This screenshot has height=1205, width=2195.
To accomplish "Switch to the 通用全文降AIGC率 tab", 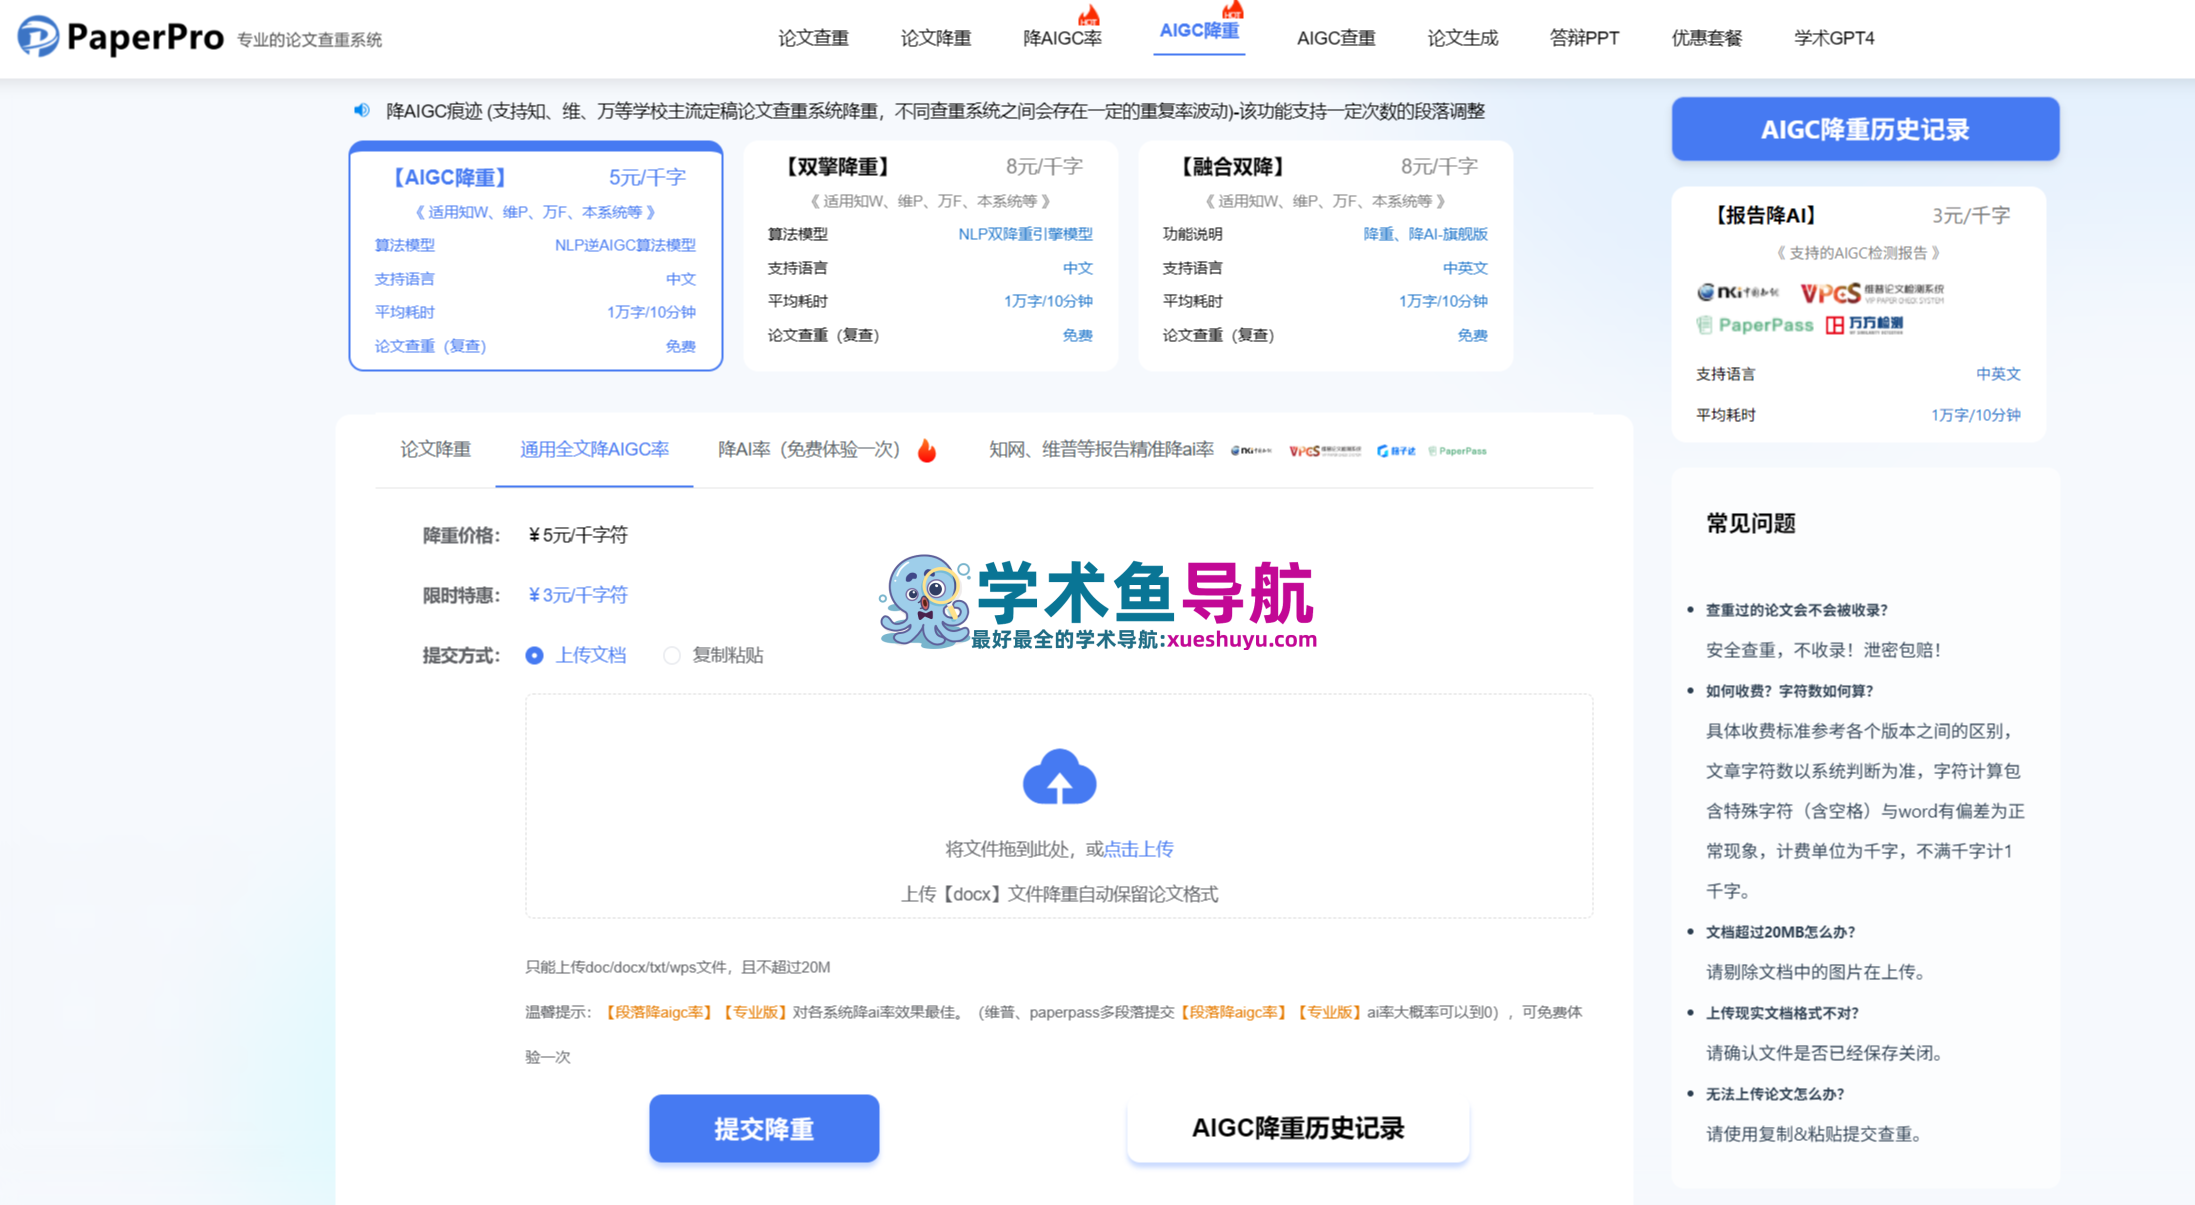I will 594,450.
